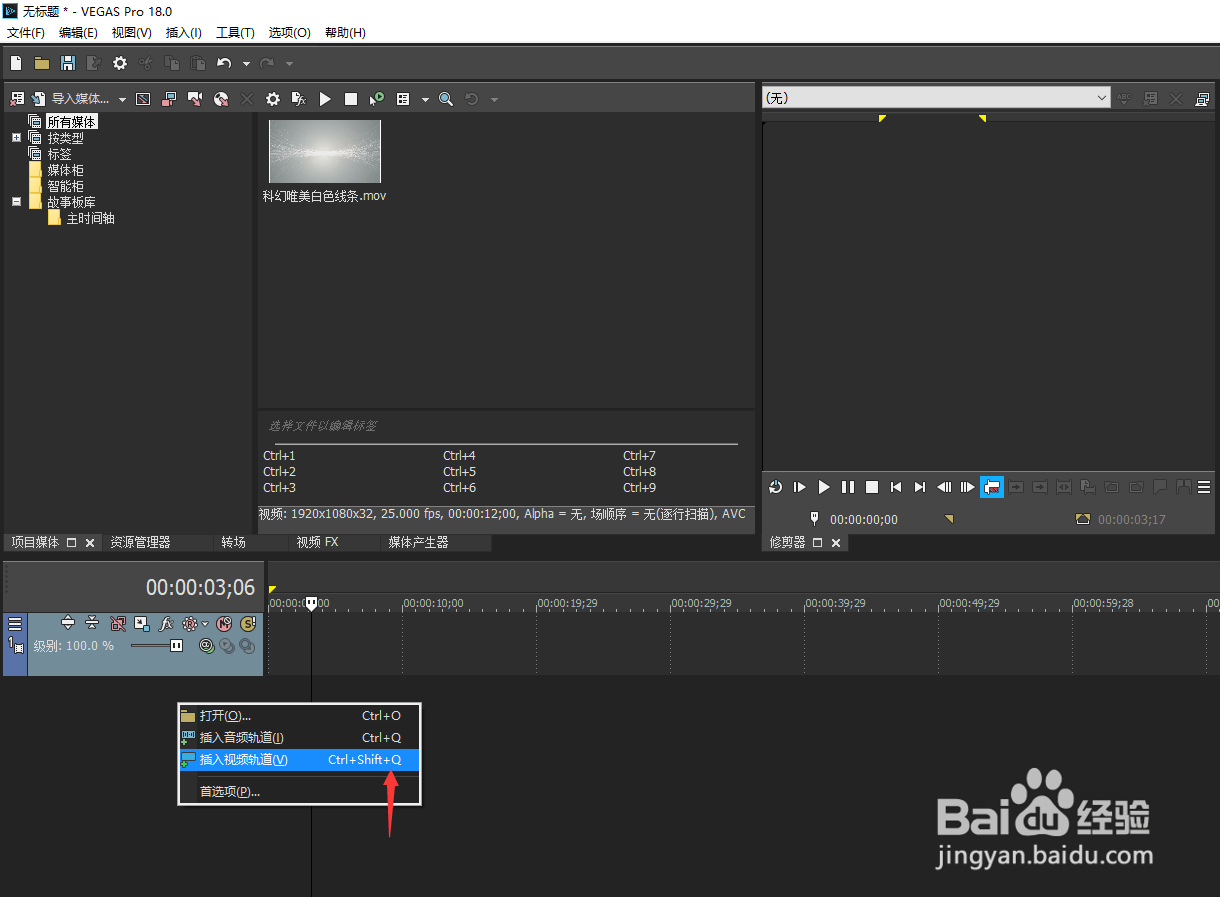Open the 工具(T) menu
This screenshot has width=1220, height=897.
(x=236, y=33)
